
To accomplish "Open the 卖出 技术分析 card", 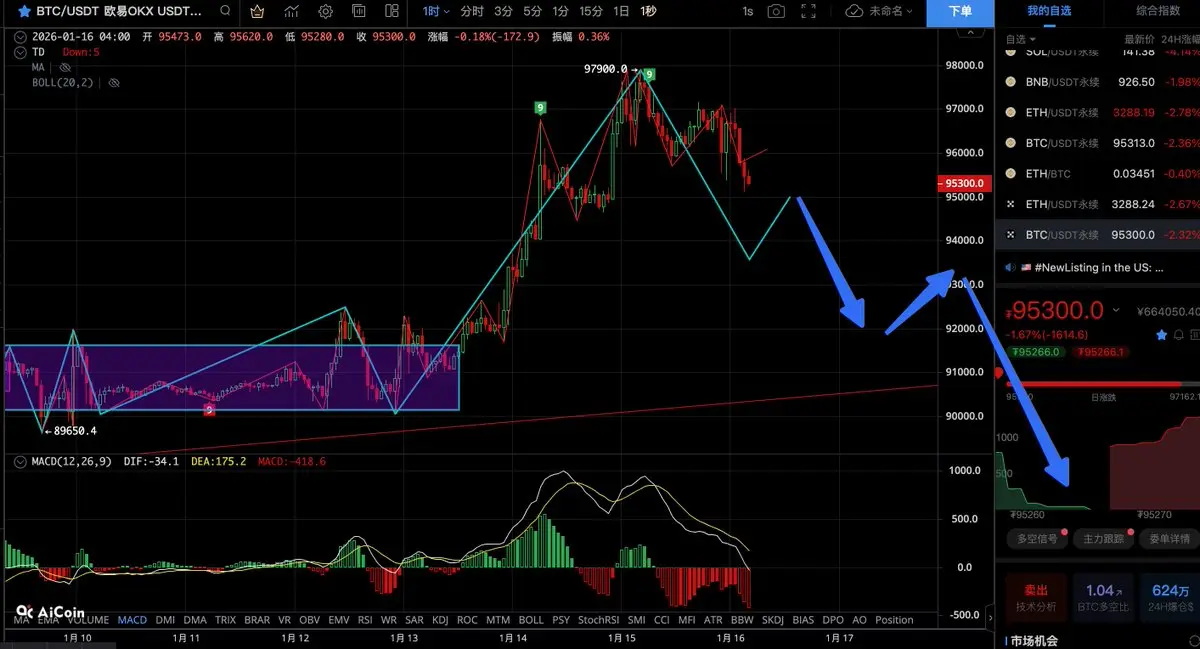I will (x=1036, y=597).
